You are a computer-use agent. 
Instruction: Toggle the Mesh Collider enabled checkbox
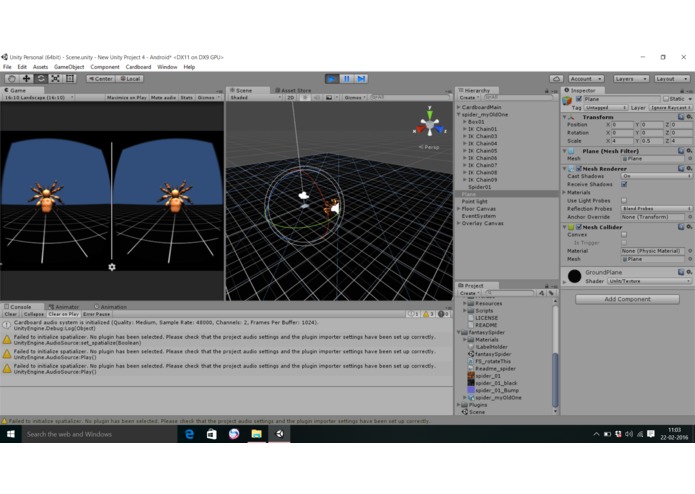578,227
